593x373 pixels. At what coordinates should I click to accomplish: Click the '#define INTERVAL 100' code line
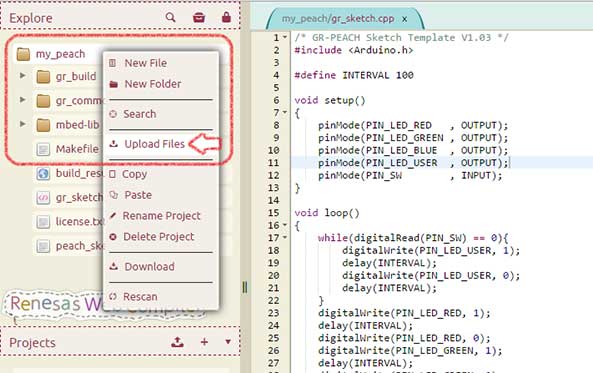(x=354, y=75)
